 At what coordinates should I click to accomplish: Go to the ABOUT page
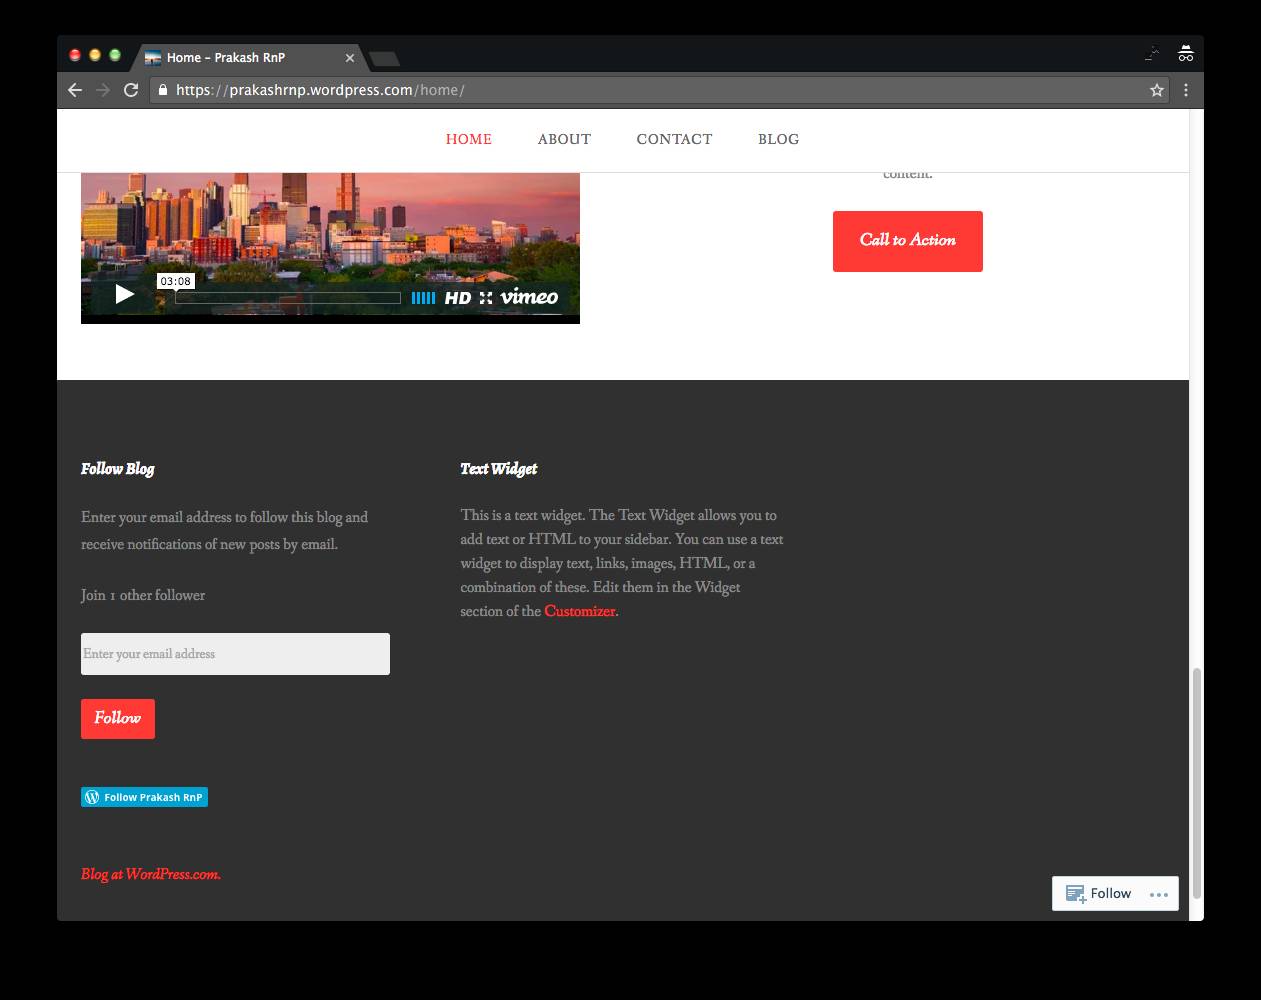click(564, 139)
